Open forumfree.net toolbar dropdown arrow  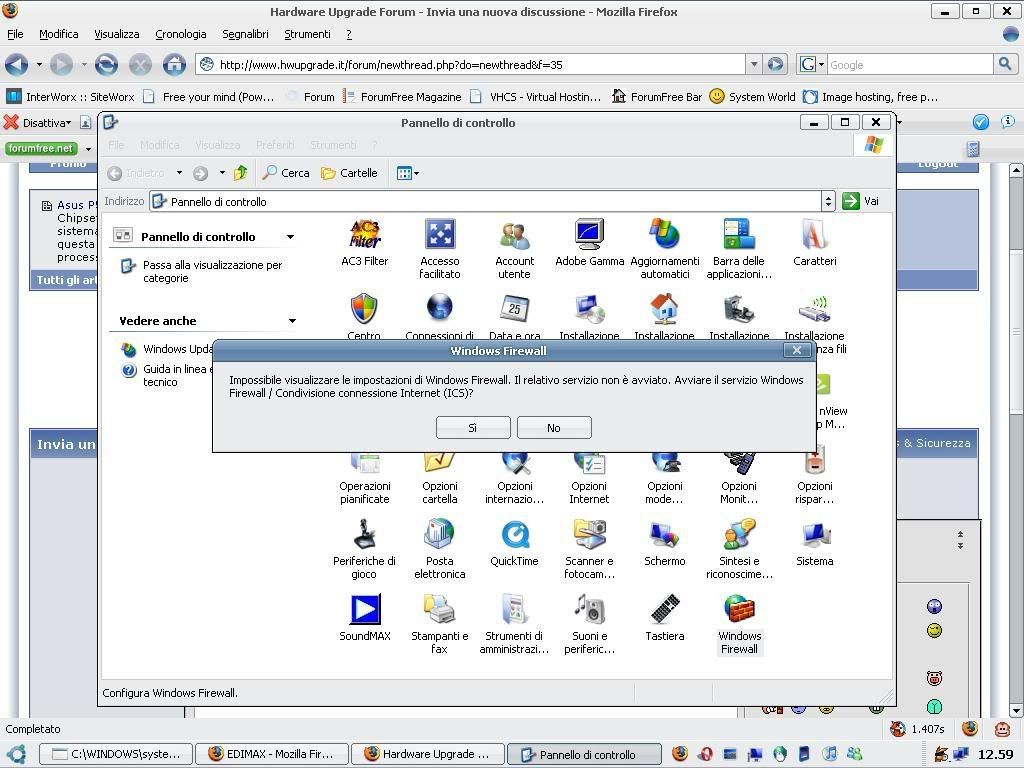pyautogui.click(x=88, y=149)
